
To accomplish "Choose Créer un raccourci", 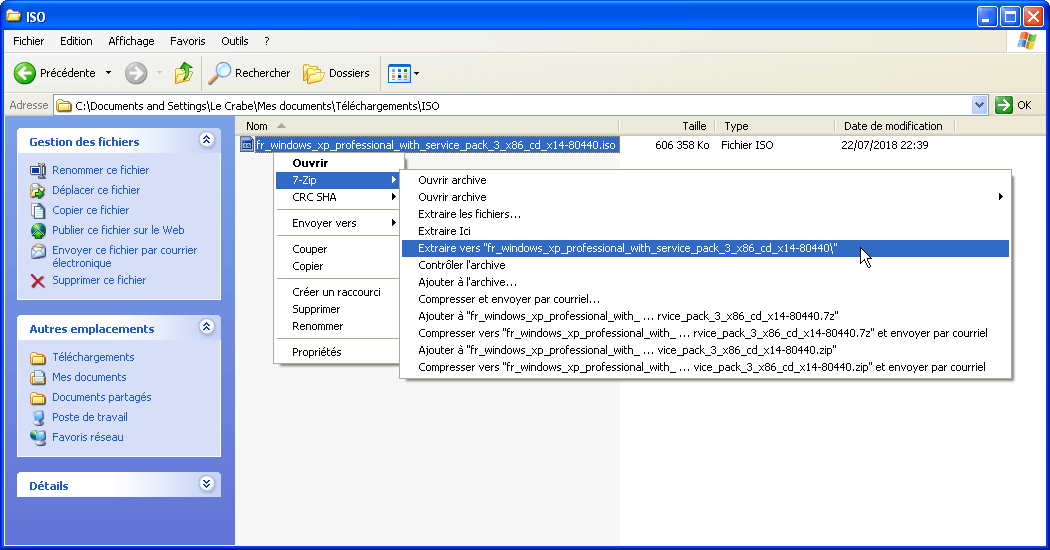I will pyautogui.click(x=337, y=292).
